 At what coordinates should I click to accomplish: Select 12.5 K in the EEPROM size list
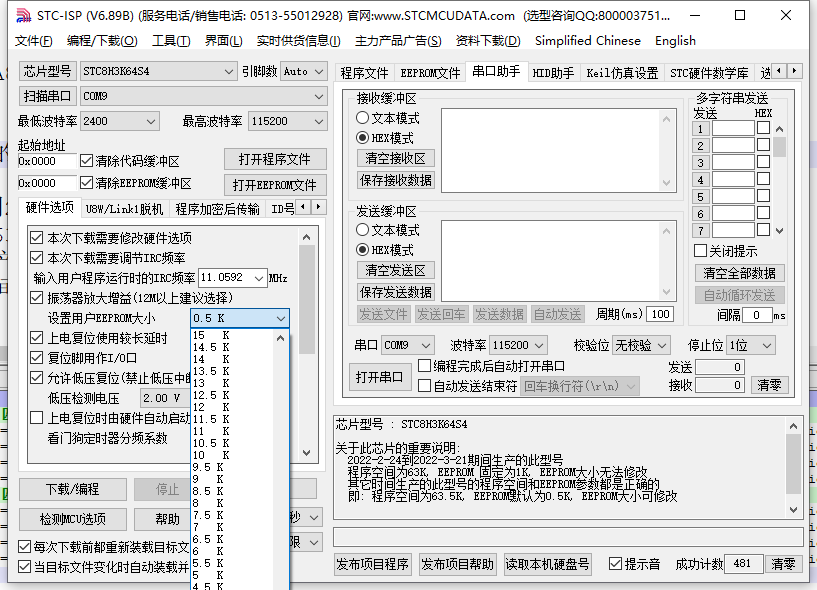(233, 395)
